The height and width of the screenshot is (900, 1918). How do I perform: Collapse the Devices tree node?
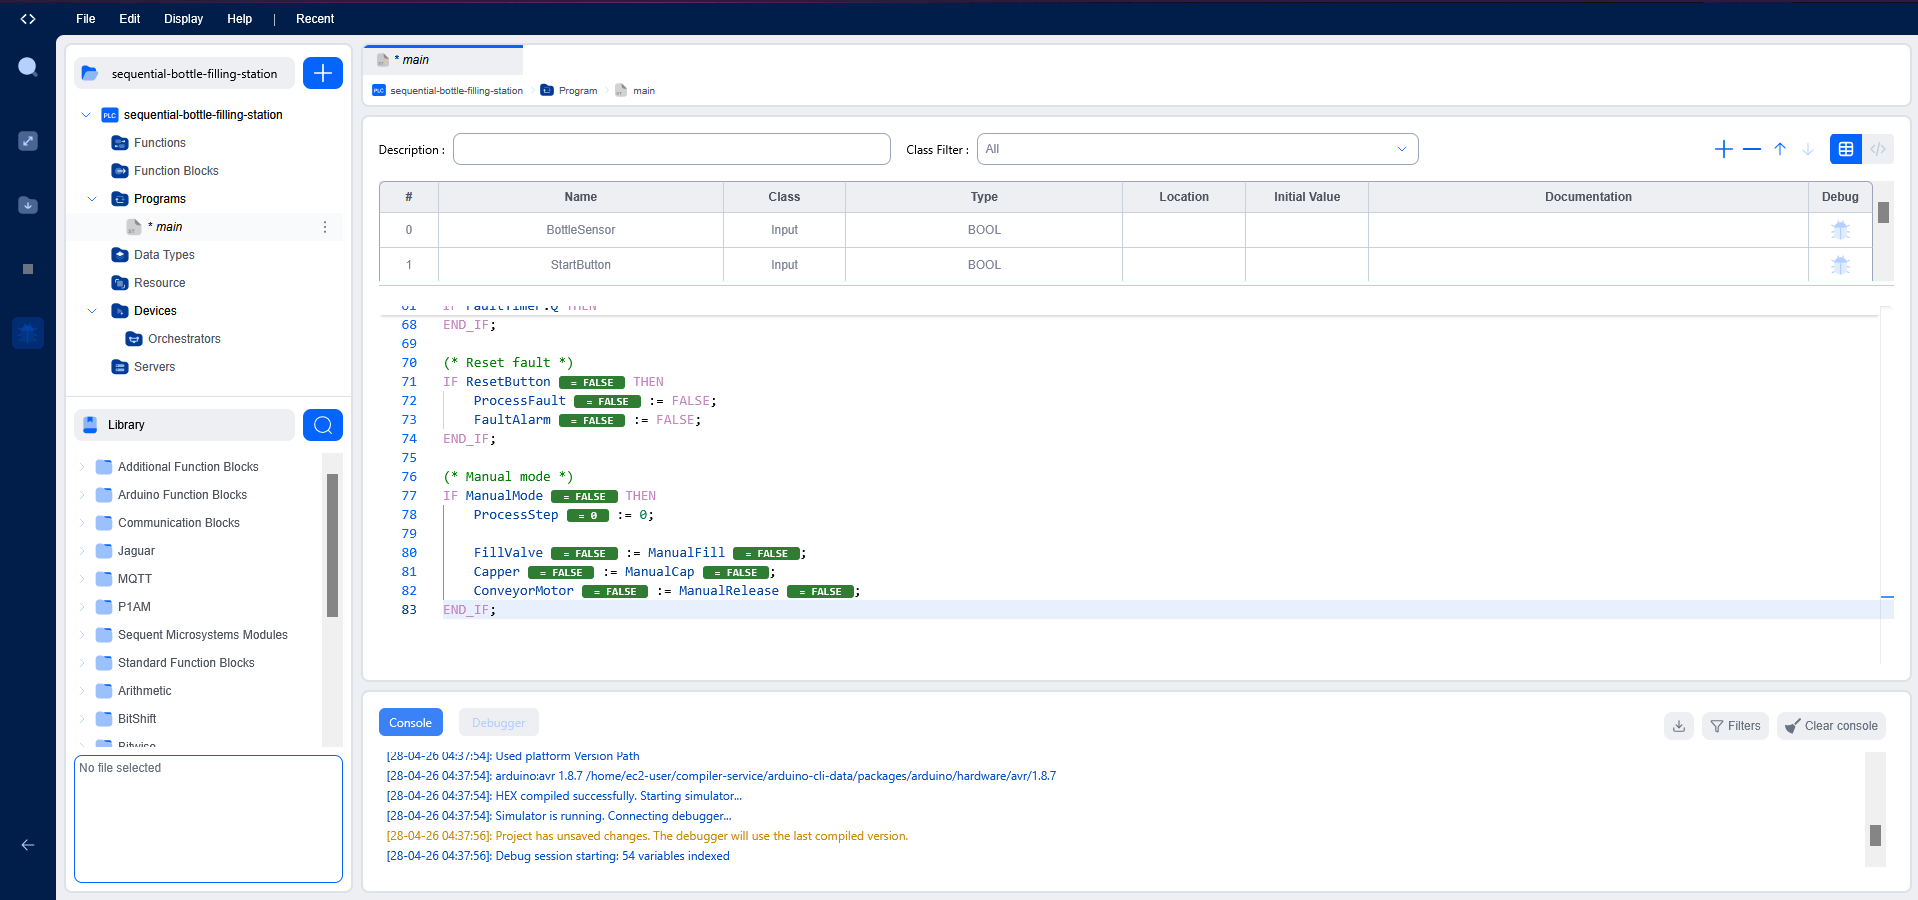click(x=92, y=311)
